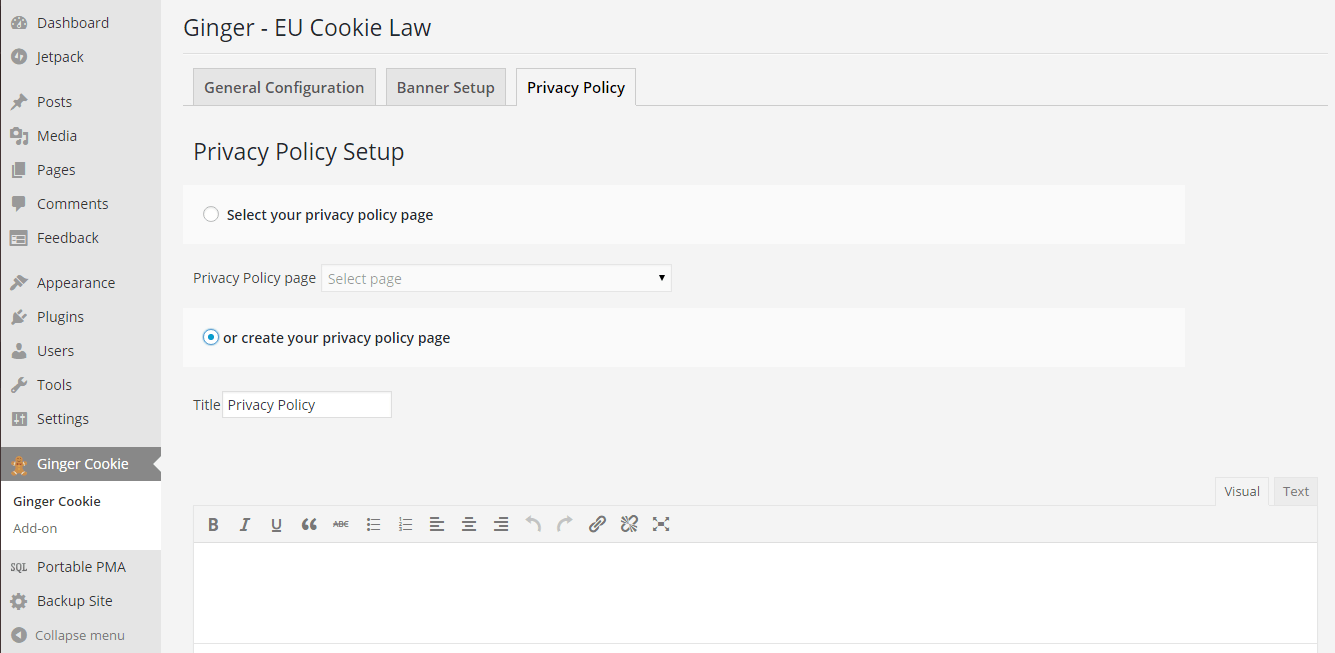The image size is (1335, 653).
Task: Redo last edit in editor
Action: click(x=565, y=524)
